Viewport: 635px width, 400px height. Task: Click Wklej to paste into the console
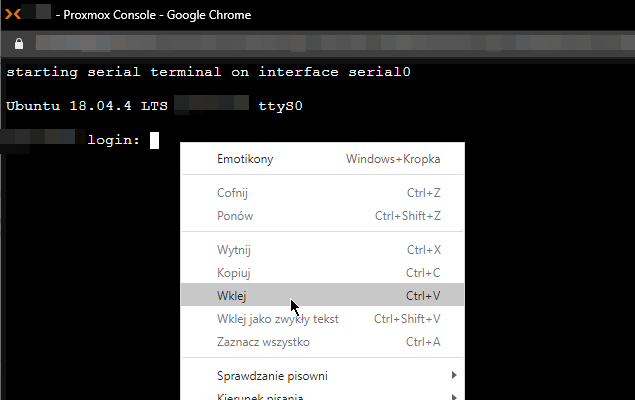(231, 296)
